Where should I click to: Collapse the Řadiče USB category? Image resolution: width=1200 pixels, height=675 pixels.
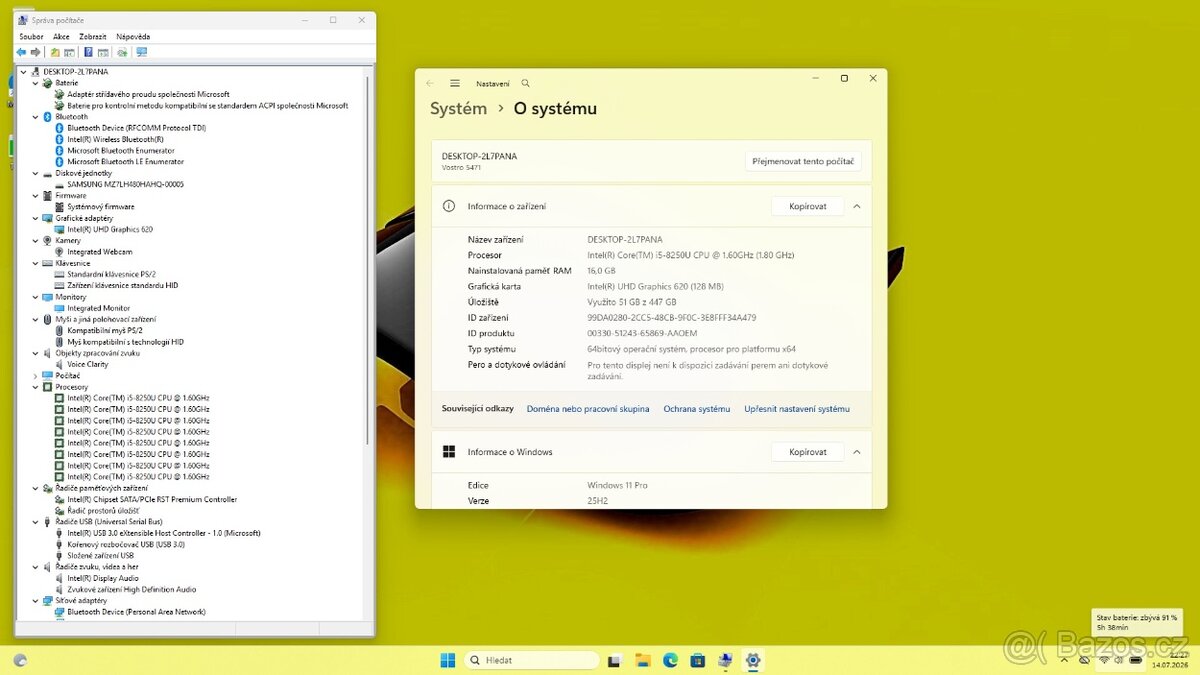36,522
